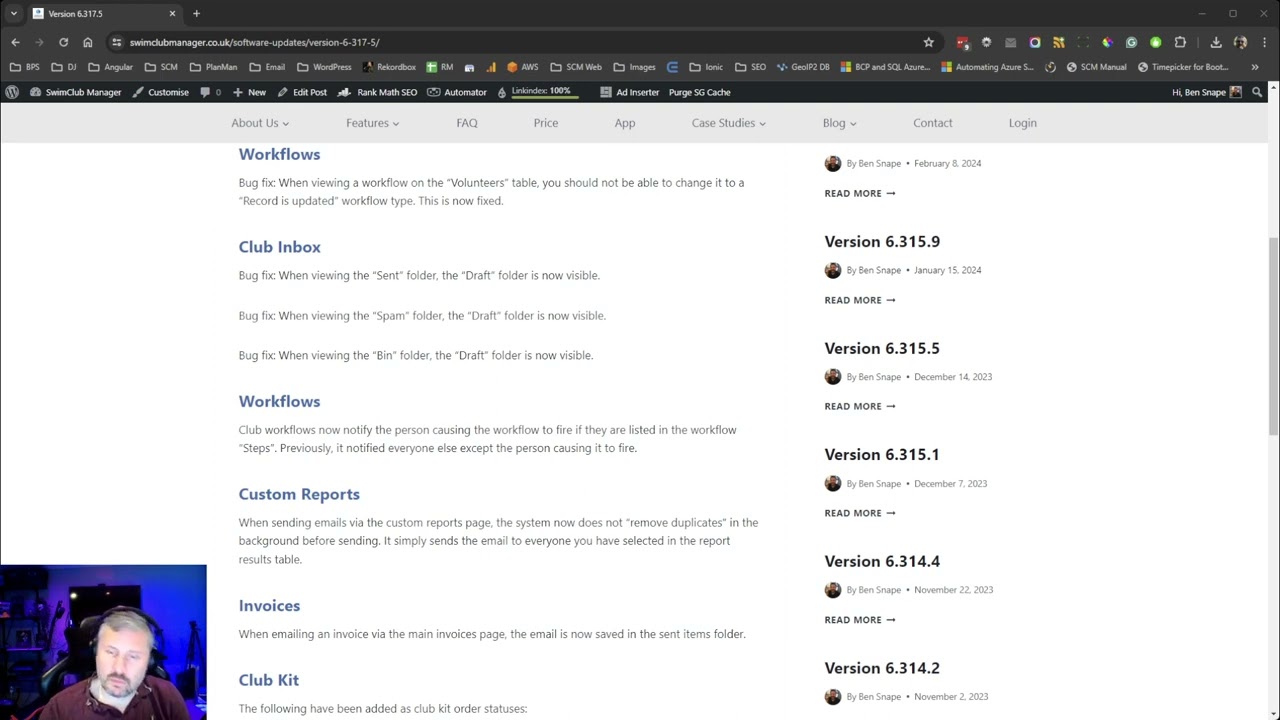Click the browser home icon
This screenshot has height=720, width=1280.
click(88, 42)
